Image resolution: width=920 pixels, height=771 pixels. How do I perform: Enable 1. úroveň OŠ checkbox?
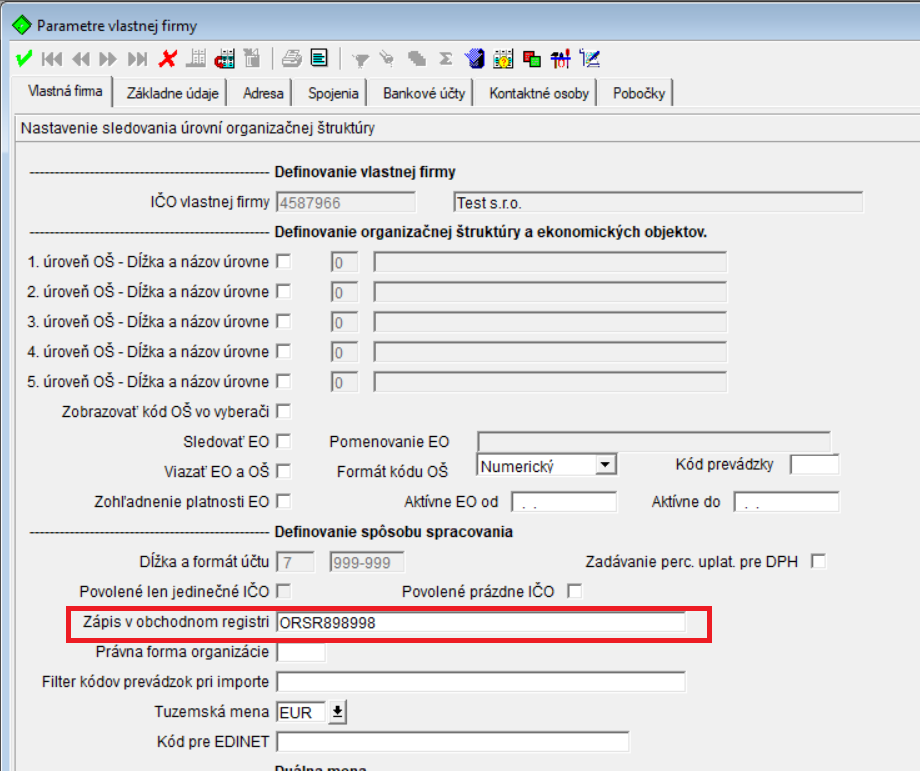click(283, 261)
